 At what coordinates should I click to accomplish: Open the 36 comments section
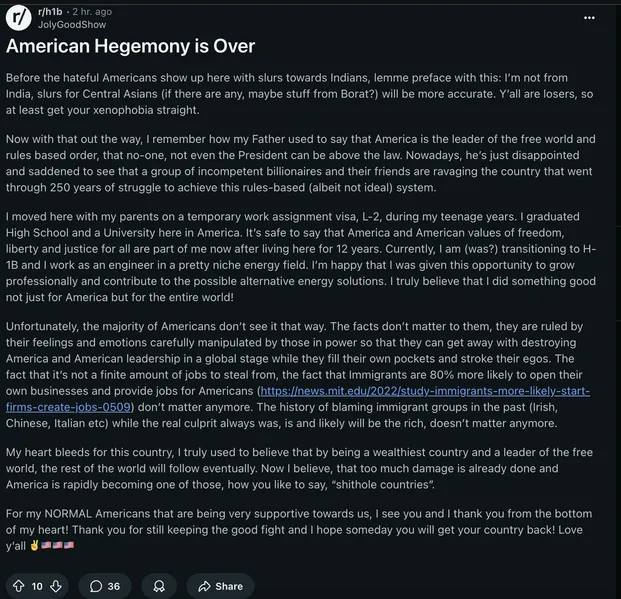(105, 585)
